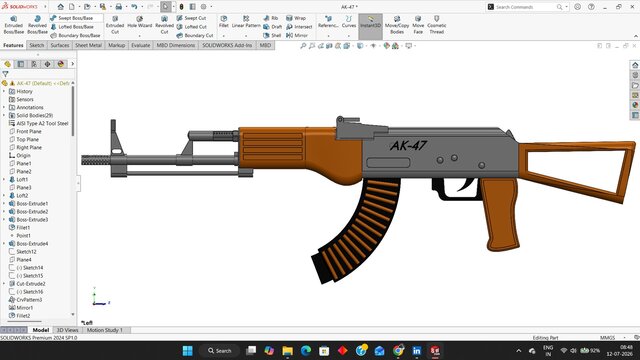Select the Wrap tool
The height and width of the screenshot is (360, 640).
pos(296,18)
